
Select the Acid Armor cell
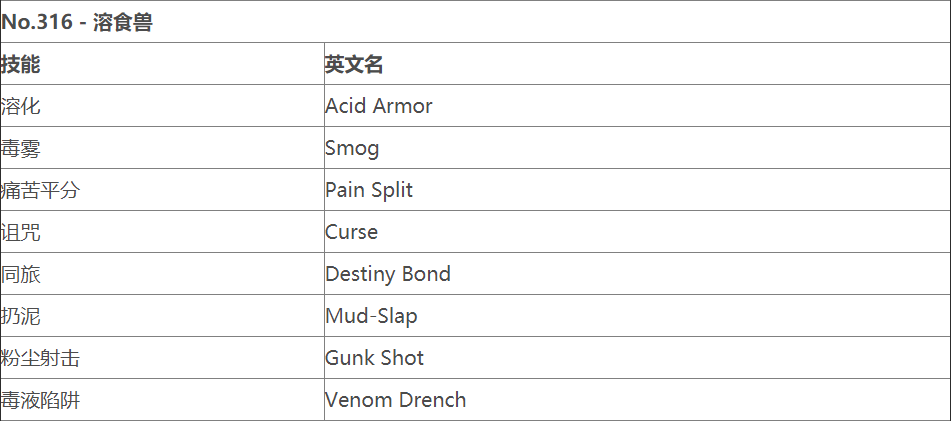click(x=378, y=106)
